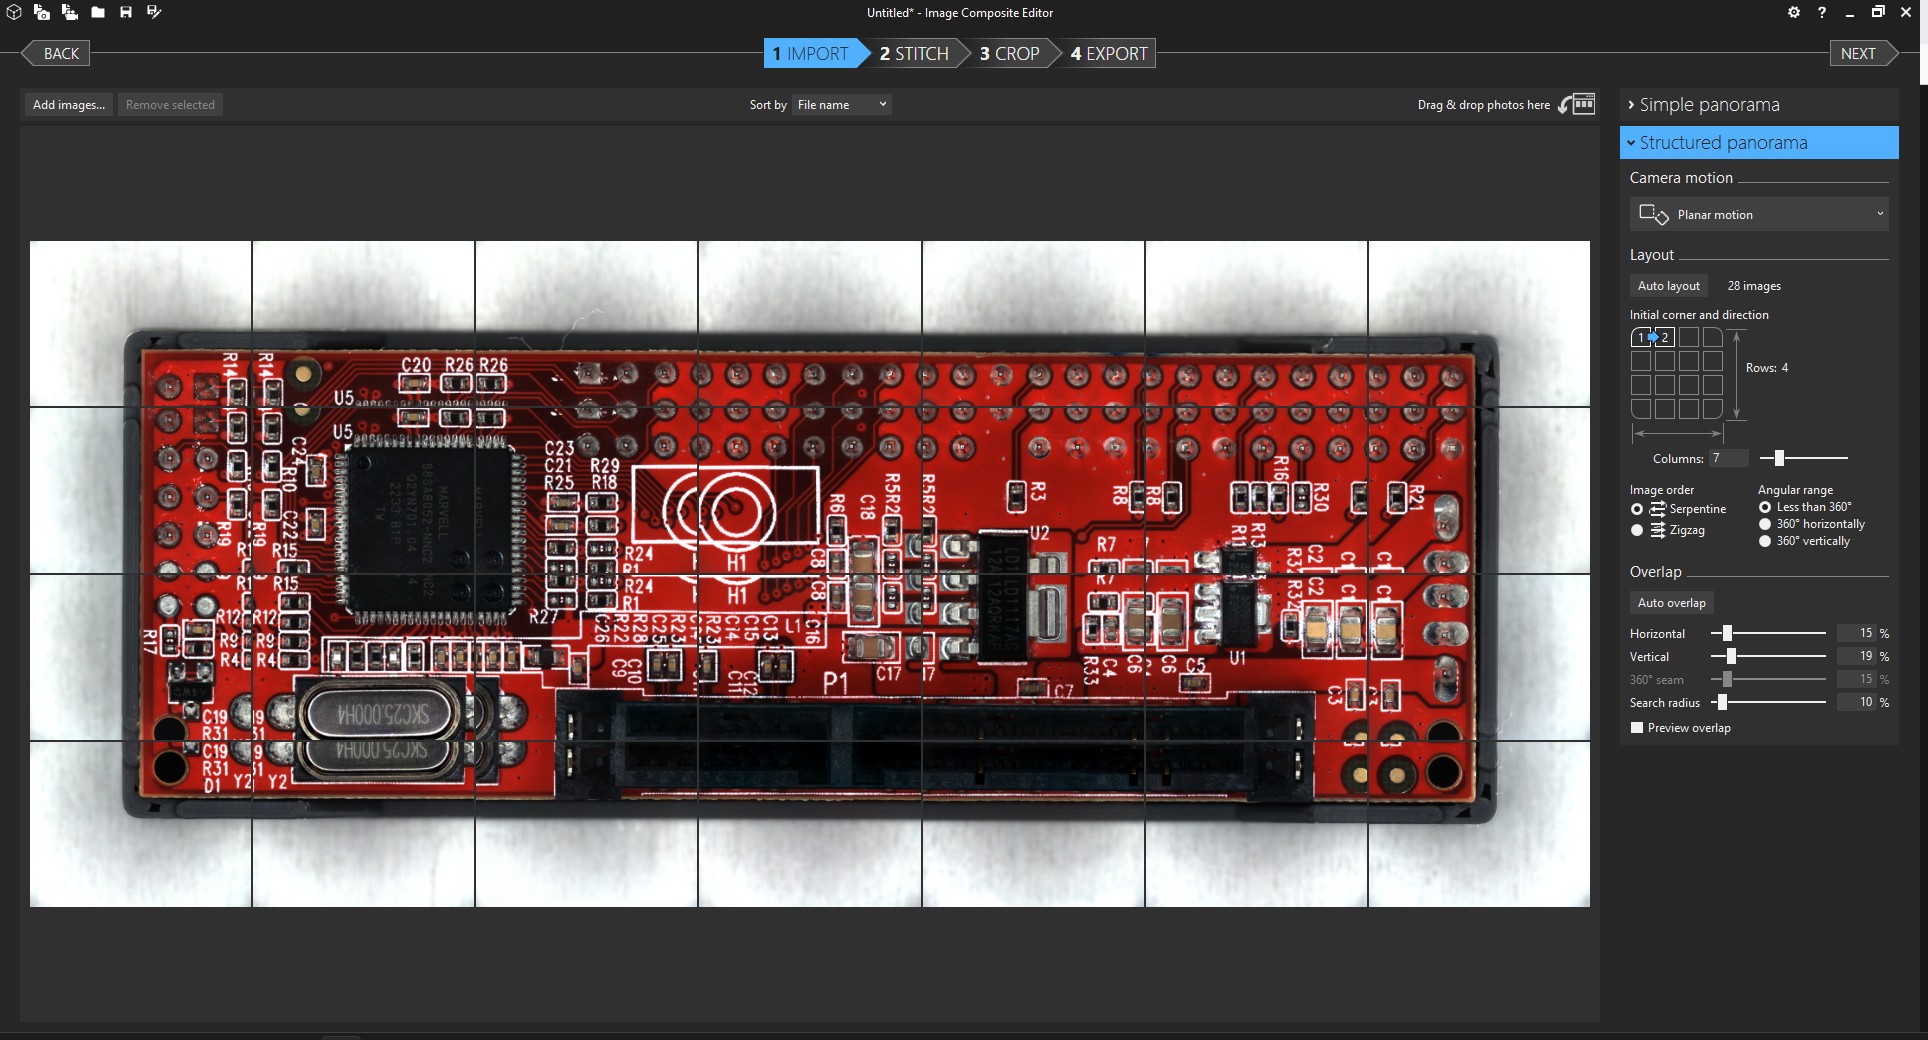This screenshot has height=1040, width=1928.
Task: Save project with floppy disk icon
Action: coord(126,12)
